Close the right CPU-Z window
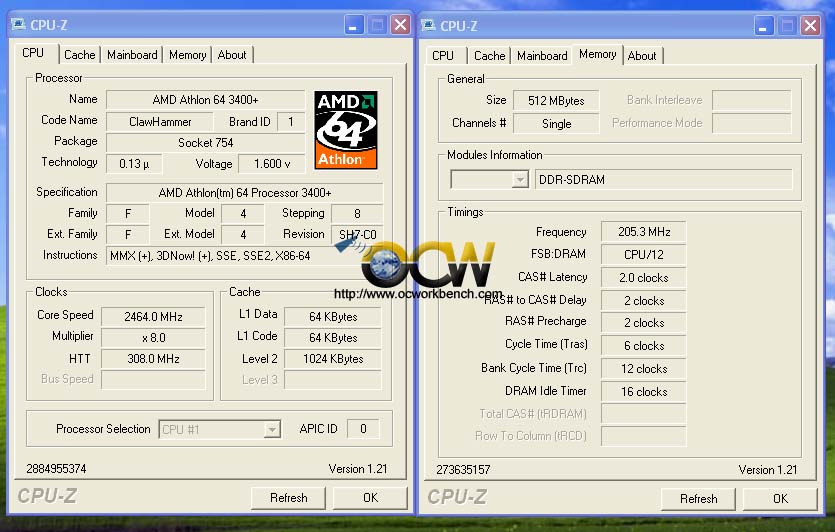Screen dimensions: 835x532 tap(810, 26)
